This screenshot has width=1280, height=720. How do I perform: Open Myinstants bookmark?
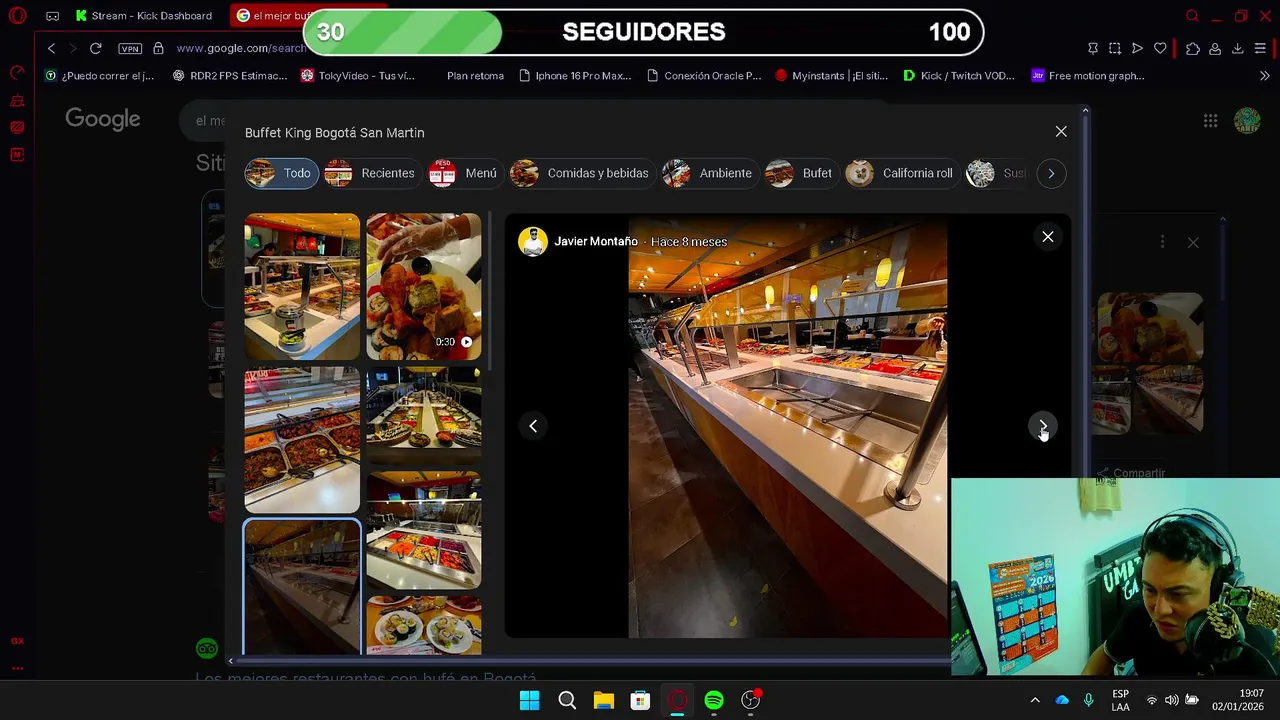832,76
